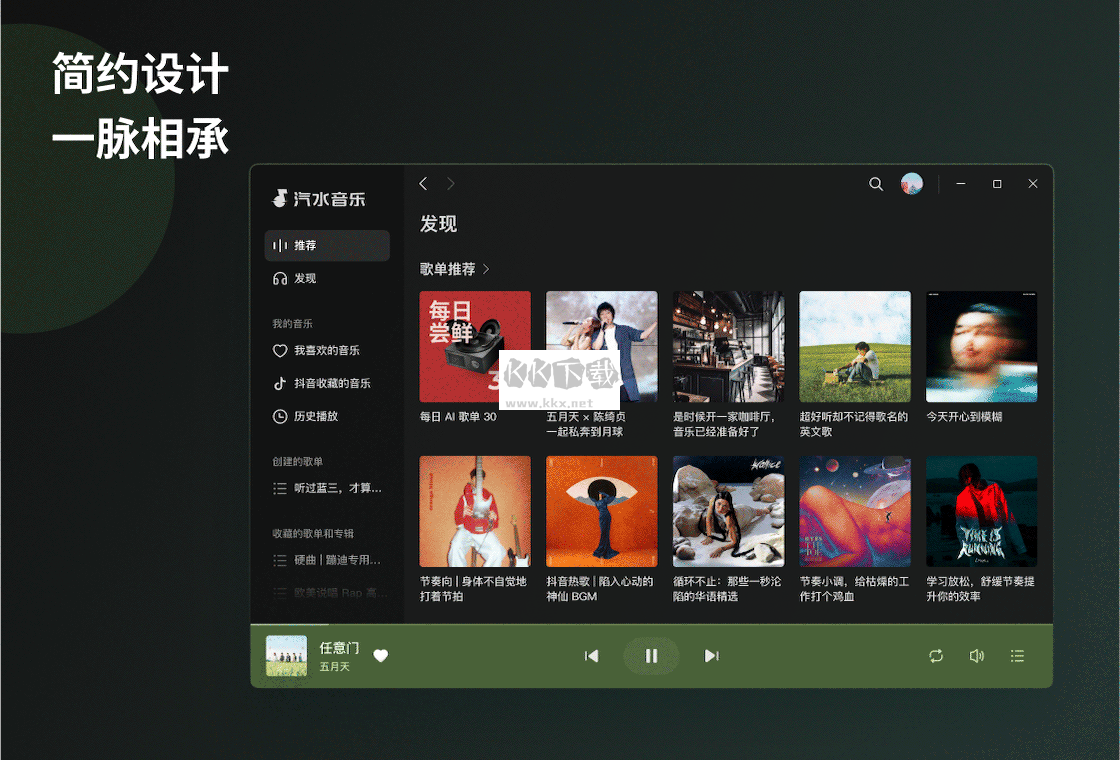Image resolution: width=1120 pixels, height=760 pixels.
Task: Pause the currently playing song
Action: [x=651, y=655]
